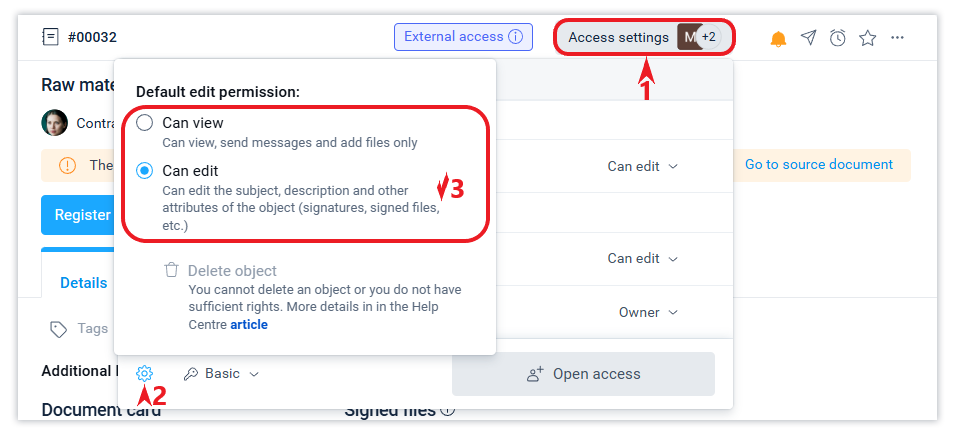Click the Access settings button
955x435 pixels.
(x=619, y=38)
